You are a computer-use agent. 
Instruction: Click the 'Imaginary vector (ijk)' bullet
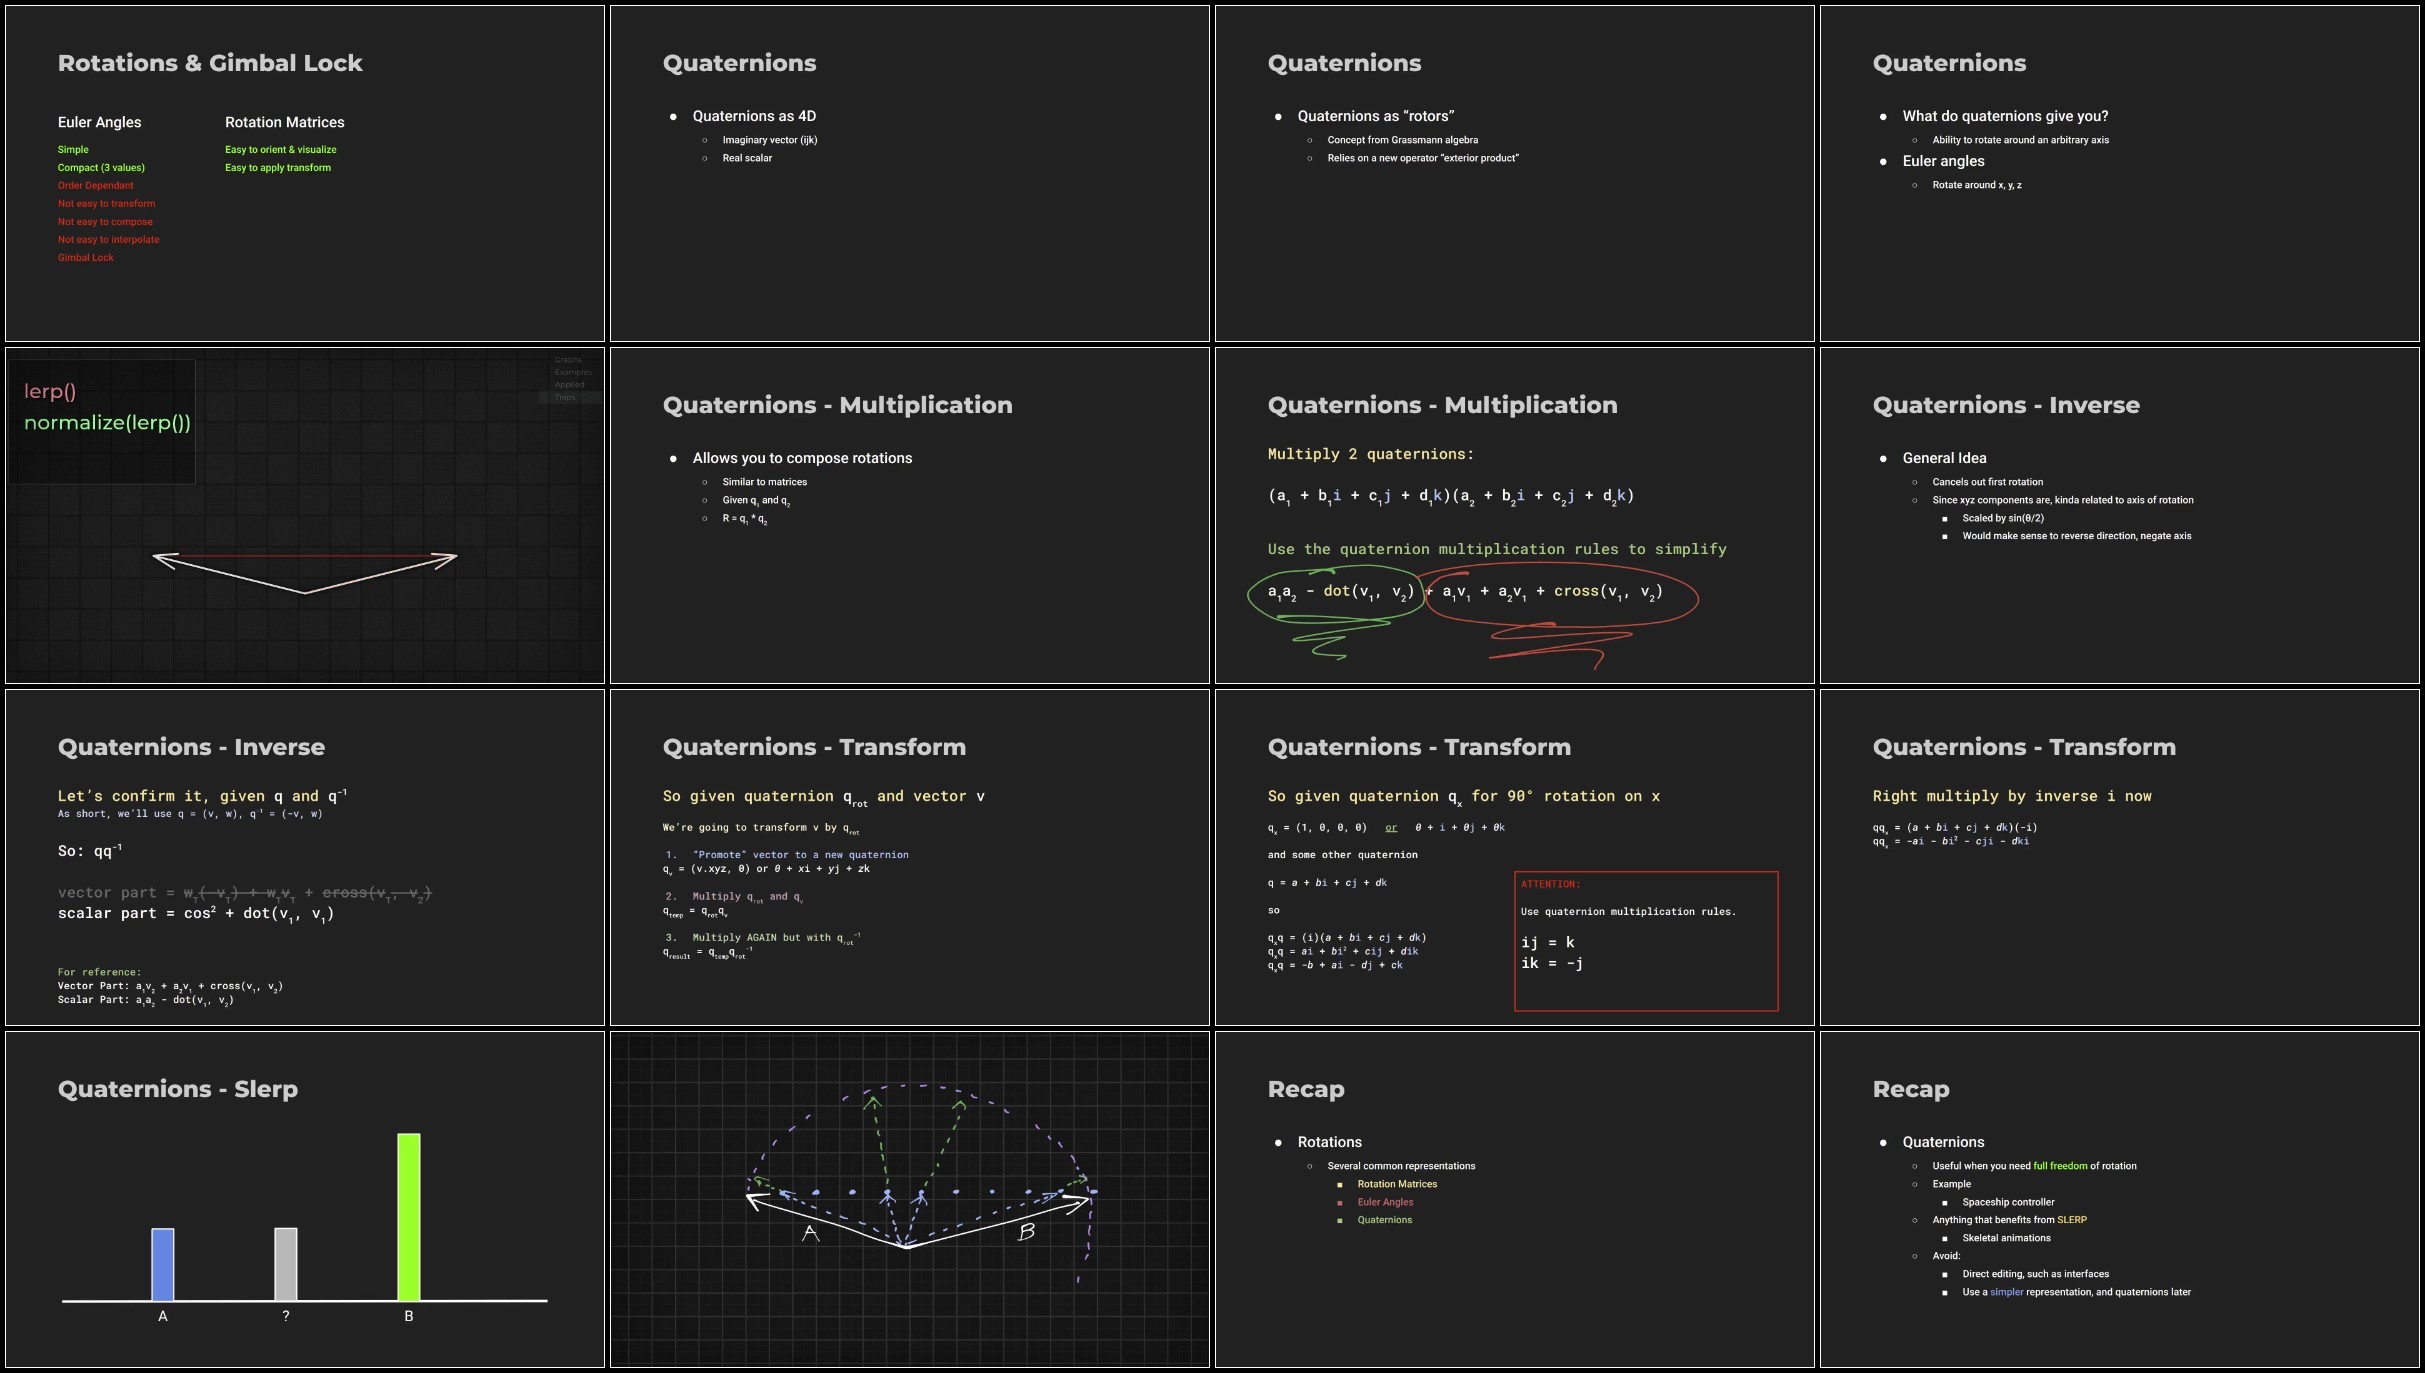coord(770,140)
